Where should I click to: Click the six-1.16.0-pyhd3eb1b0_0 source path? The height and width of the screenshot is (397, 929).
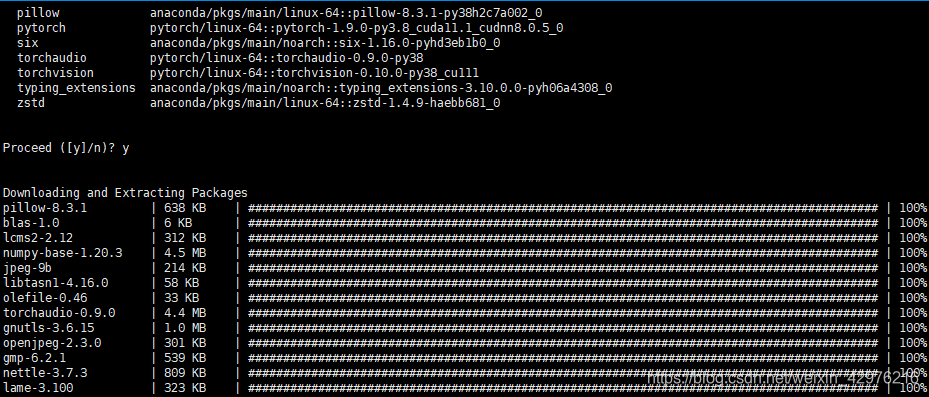point(325,43)
